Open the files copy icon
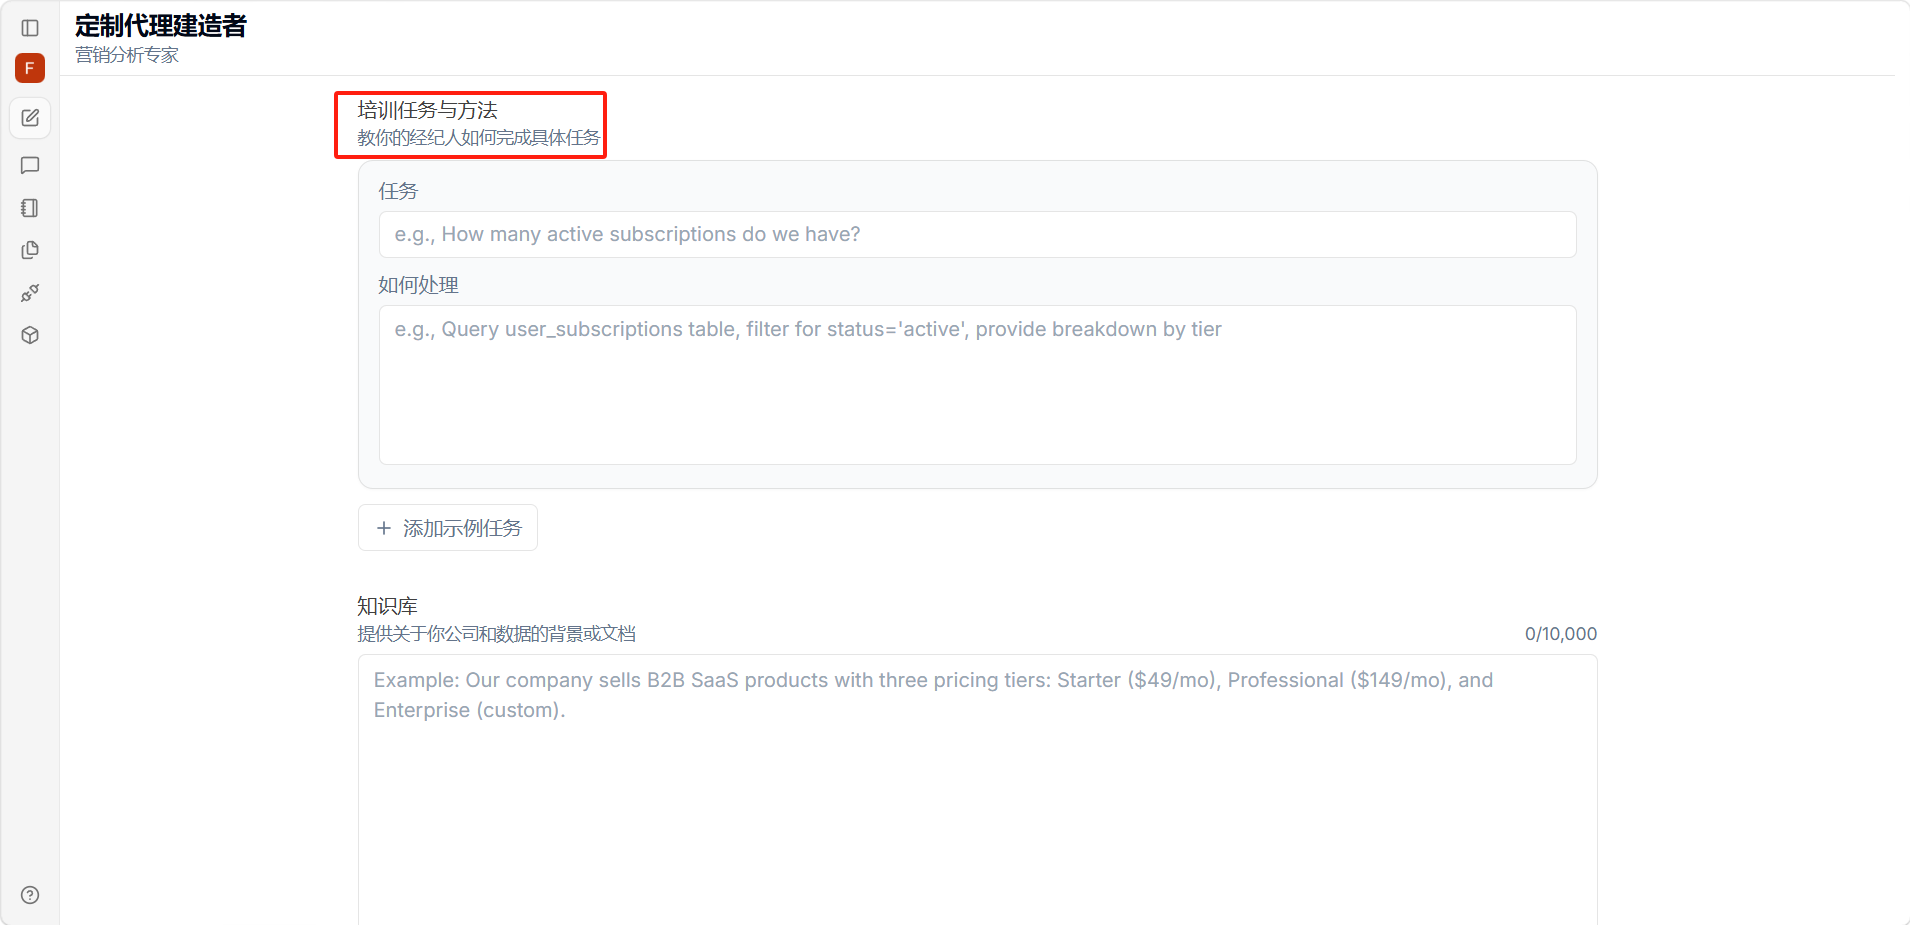 coord(30,250)
